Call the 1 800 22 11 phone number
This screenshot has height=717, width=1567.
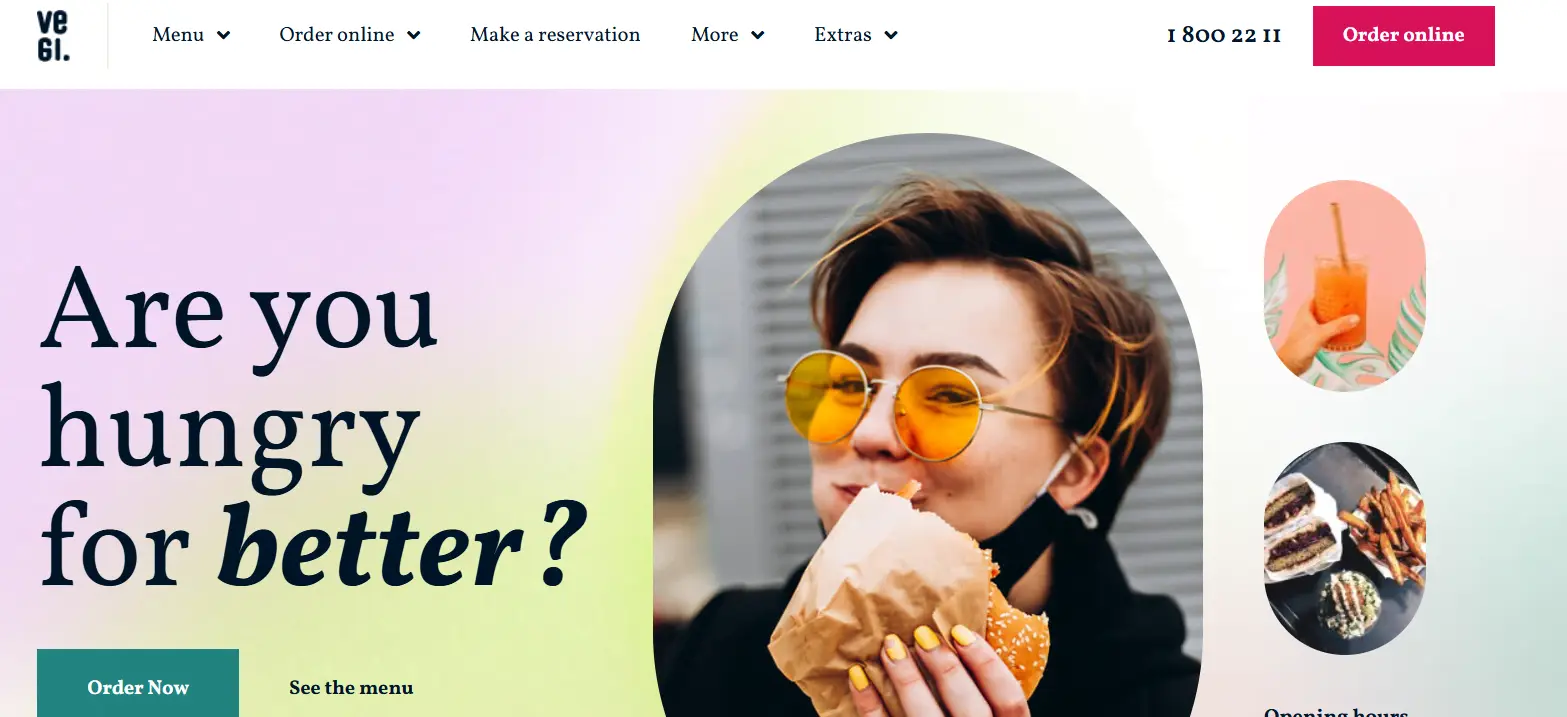[1224, 36]
